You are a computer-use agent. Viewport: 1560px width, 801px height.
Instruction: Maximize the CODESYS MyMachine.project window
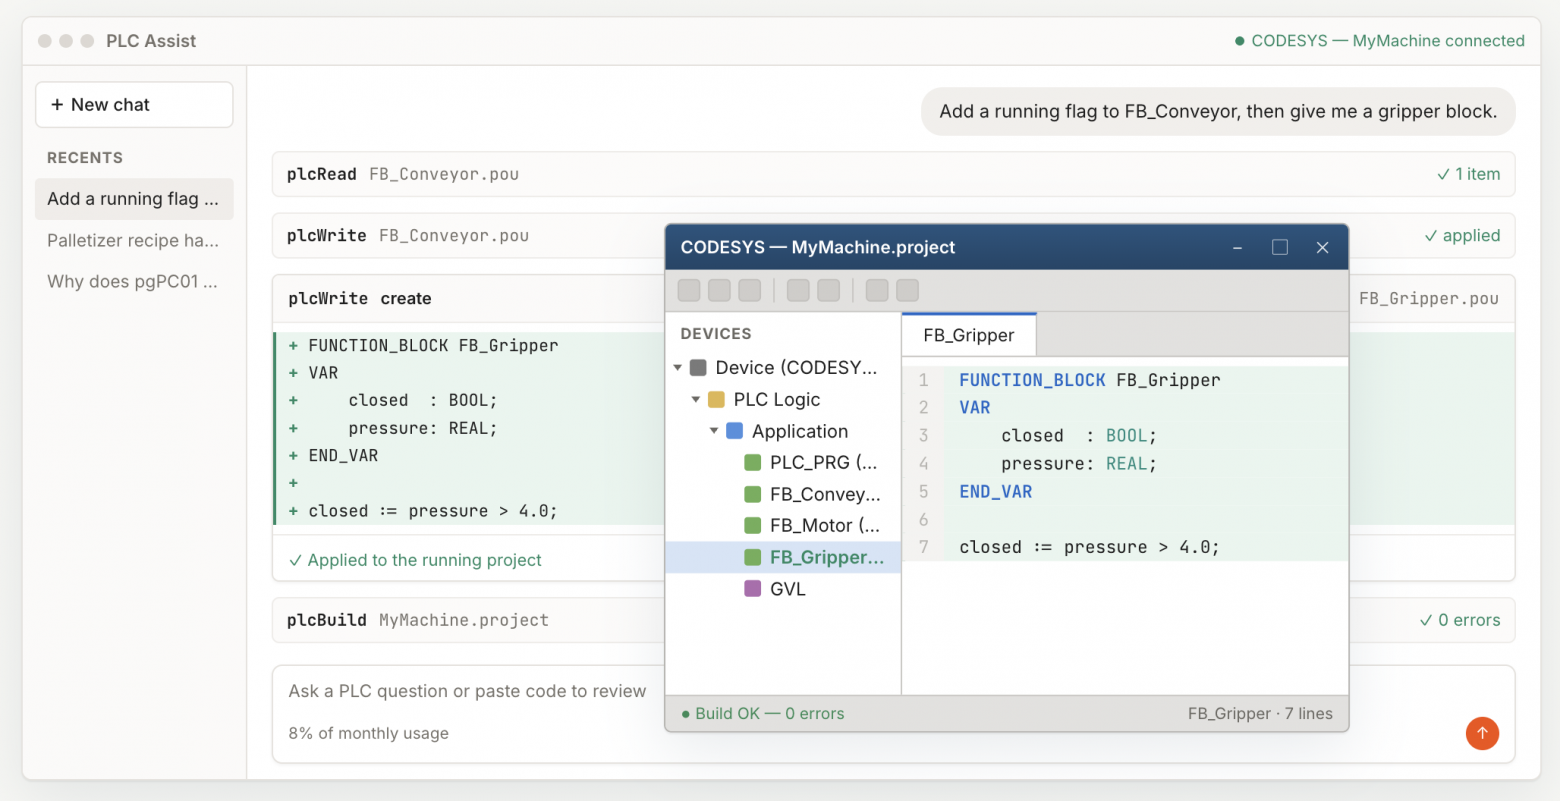(x=1279, y=247)
